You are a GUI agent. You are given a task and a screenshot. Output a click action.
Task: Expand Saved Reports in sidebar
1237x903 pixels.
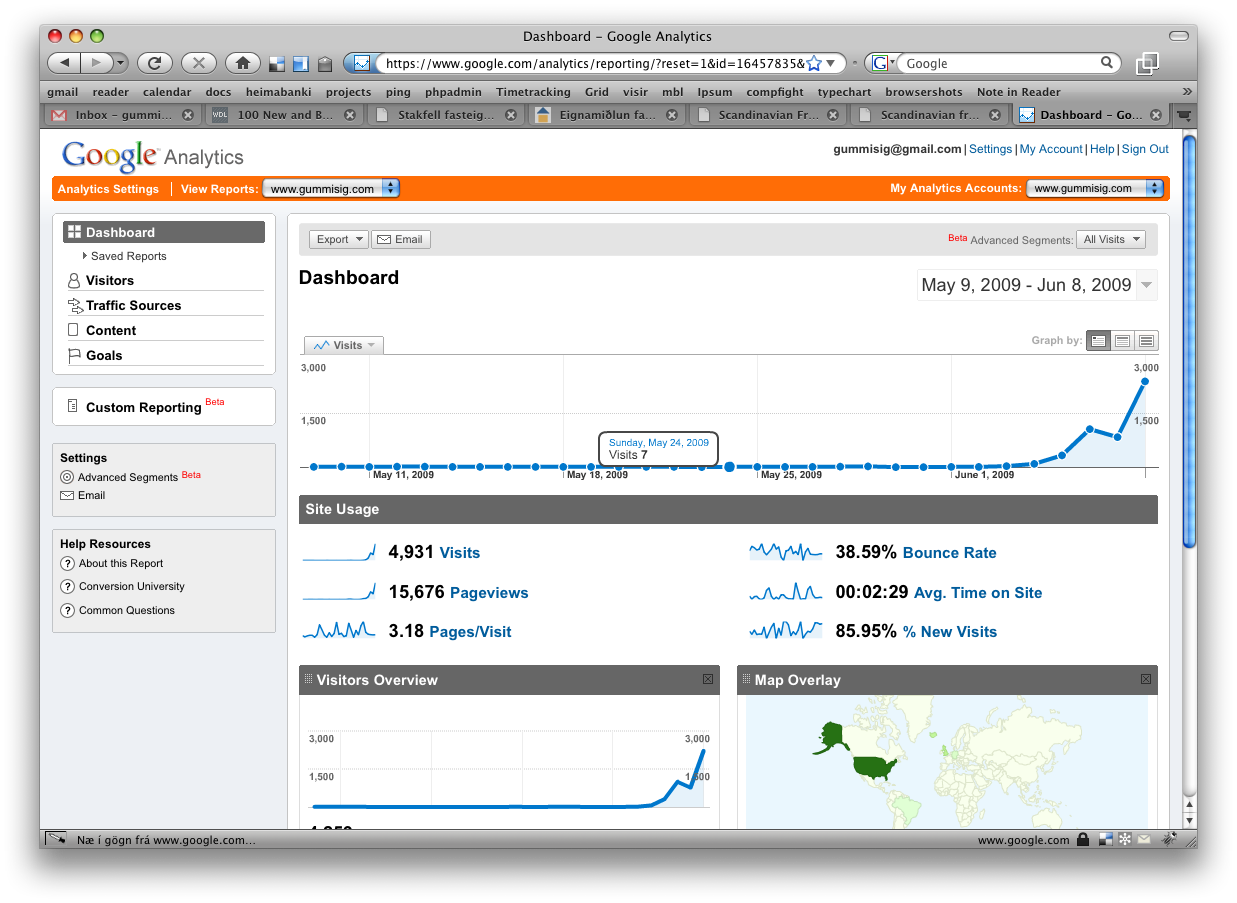[123, 256]
